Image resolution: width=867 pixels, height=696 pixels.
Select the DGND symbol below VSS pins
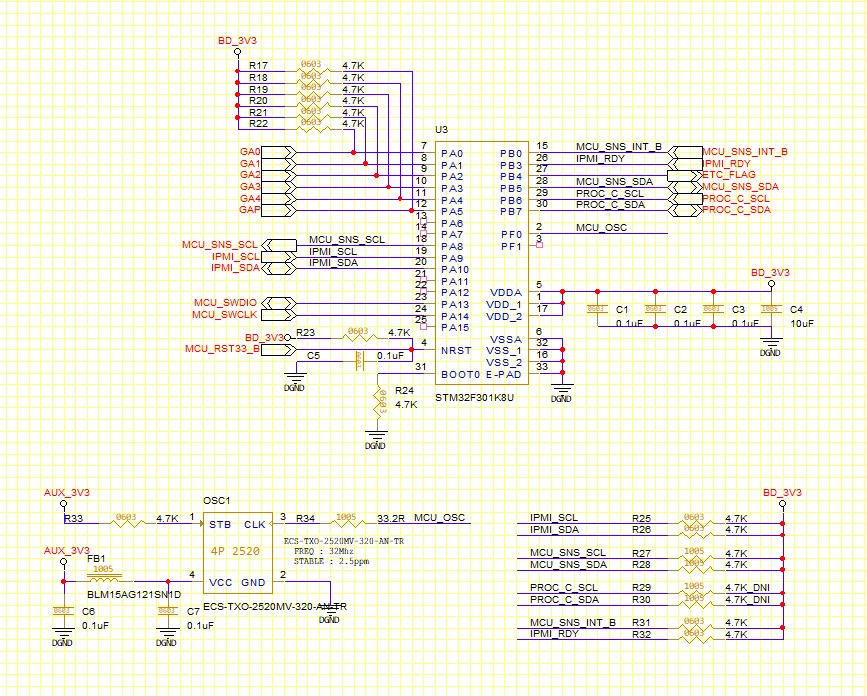pyautogui.click(x=562, y=392)
